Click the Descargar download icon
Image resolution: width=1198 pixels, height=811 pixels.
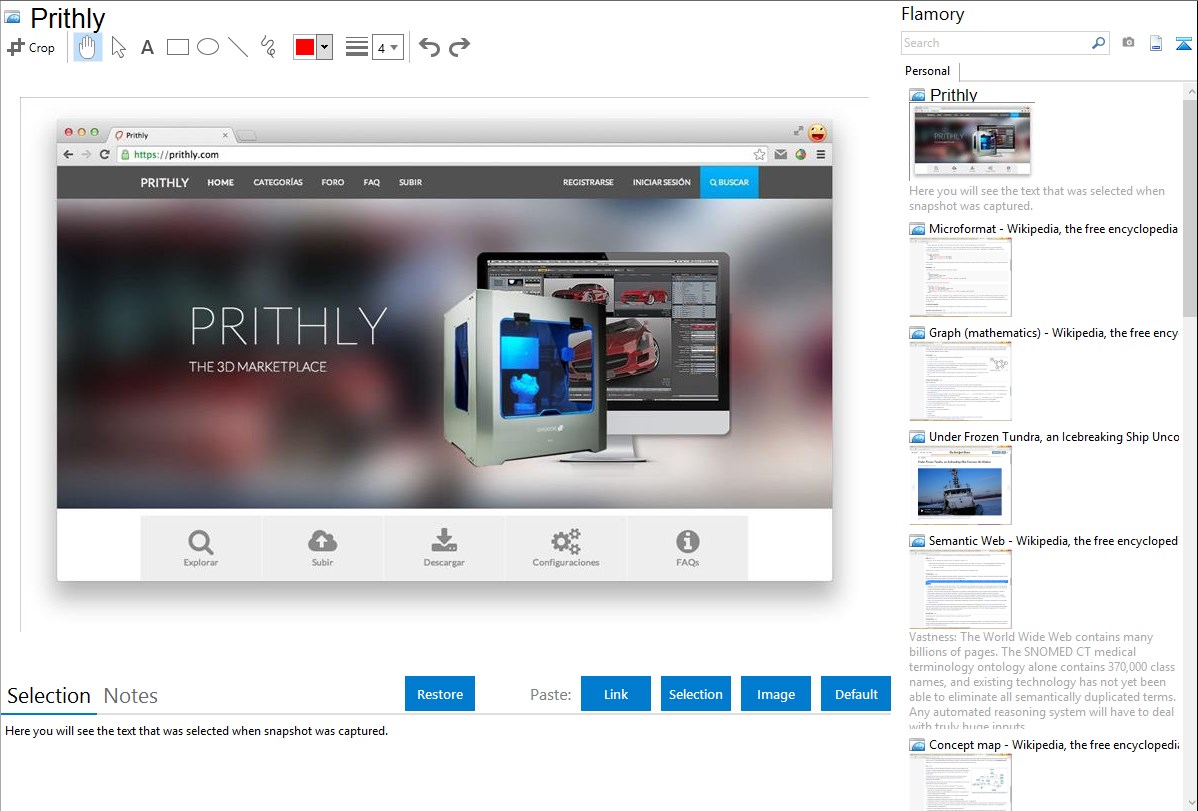tap(444, 540)
